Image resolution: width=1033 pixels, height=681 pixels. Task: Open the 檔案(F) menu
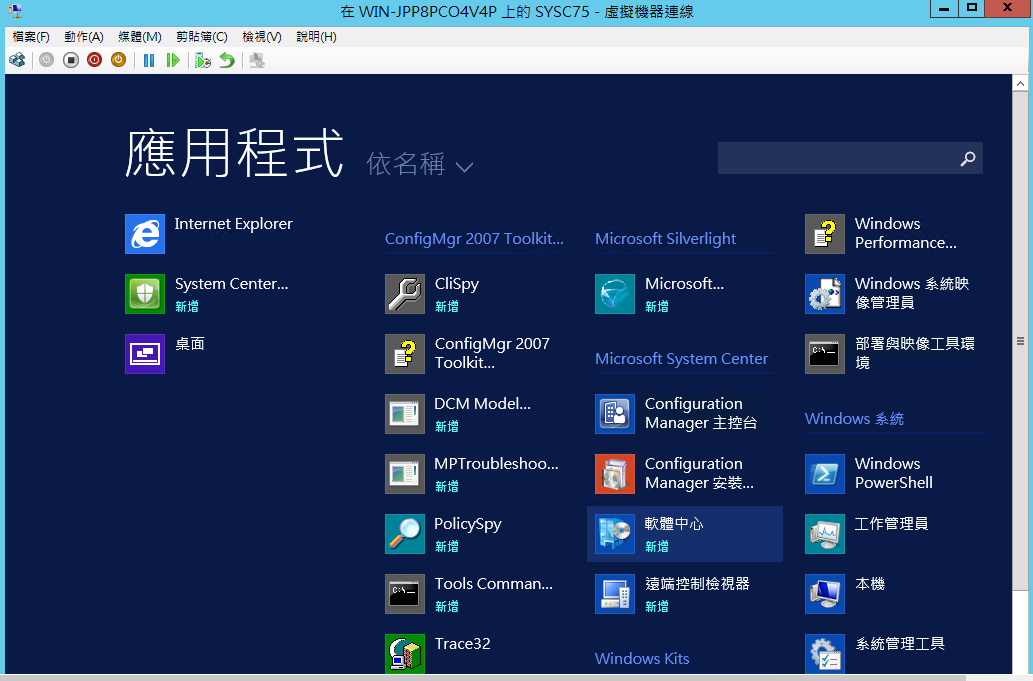point(31,37)
